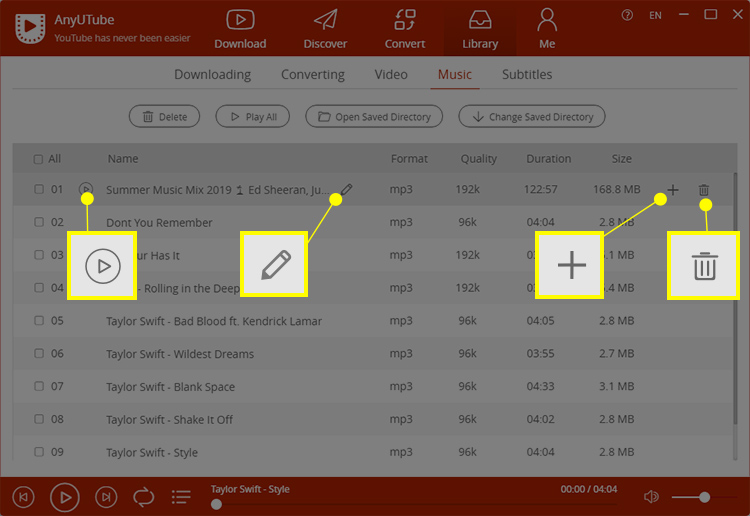Click Open Saved Directory button
This screenshot has width=750, height=516.
(x=374, y=117)
